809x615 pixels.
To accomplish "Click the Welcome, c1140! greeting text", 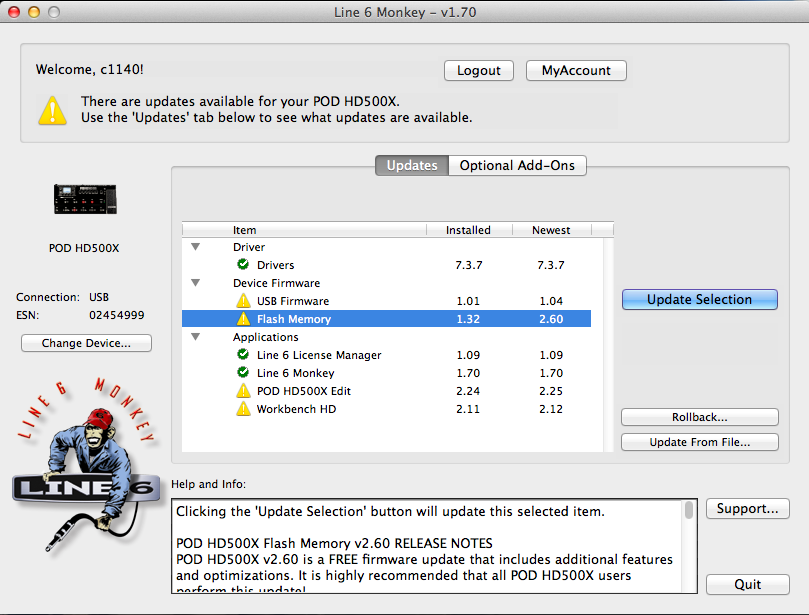I will (x=90, y=69).
